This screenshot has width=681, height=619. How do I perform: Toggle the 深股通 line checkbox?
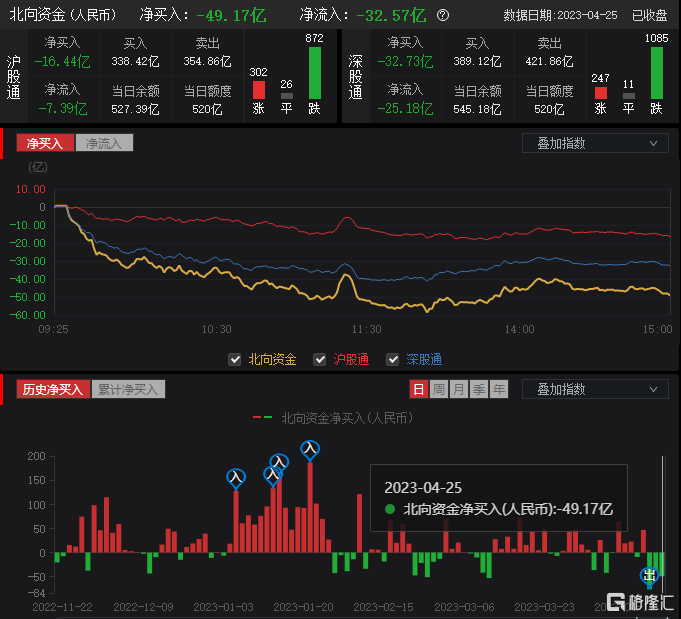[393, 360]
